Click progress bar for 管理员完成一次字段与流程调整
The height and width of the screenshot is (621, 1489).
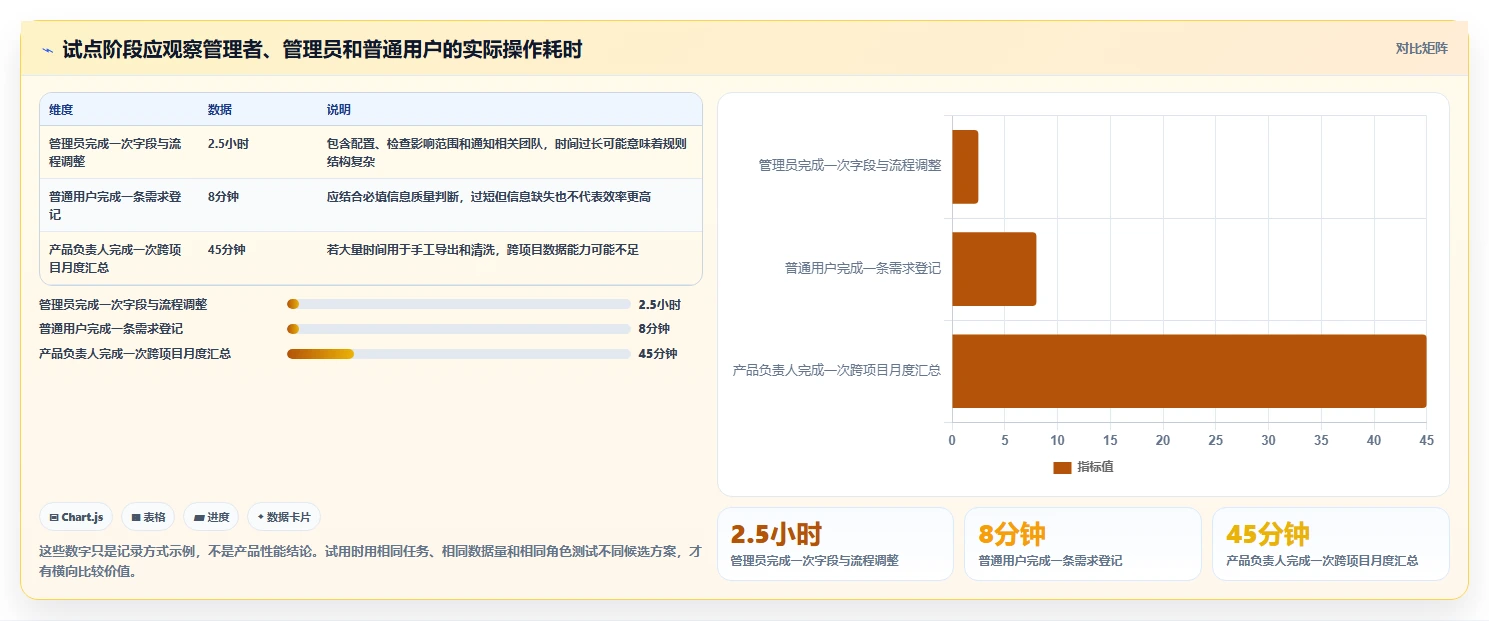[x=459, y=305]
